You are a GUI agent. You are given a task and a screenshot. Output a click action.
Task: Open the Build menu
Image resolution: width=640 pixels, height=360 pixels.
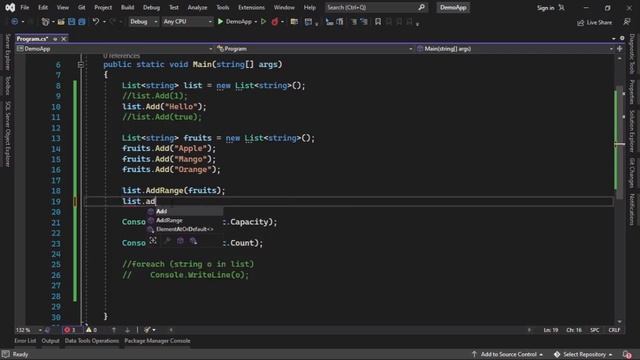127,7
